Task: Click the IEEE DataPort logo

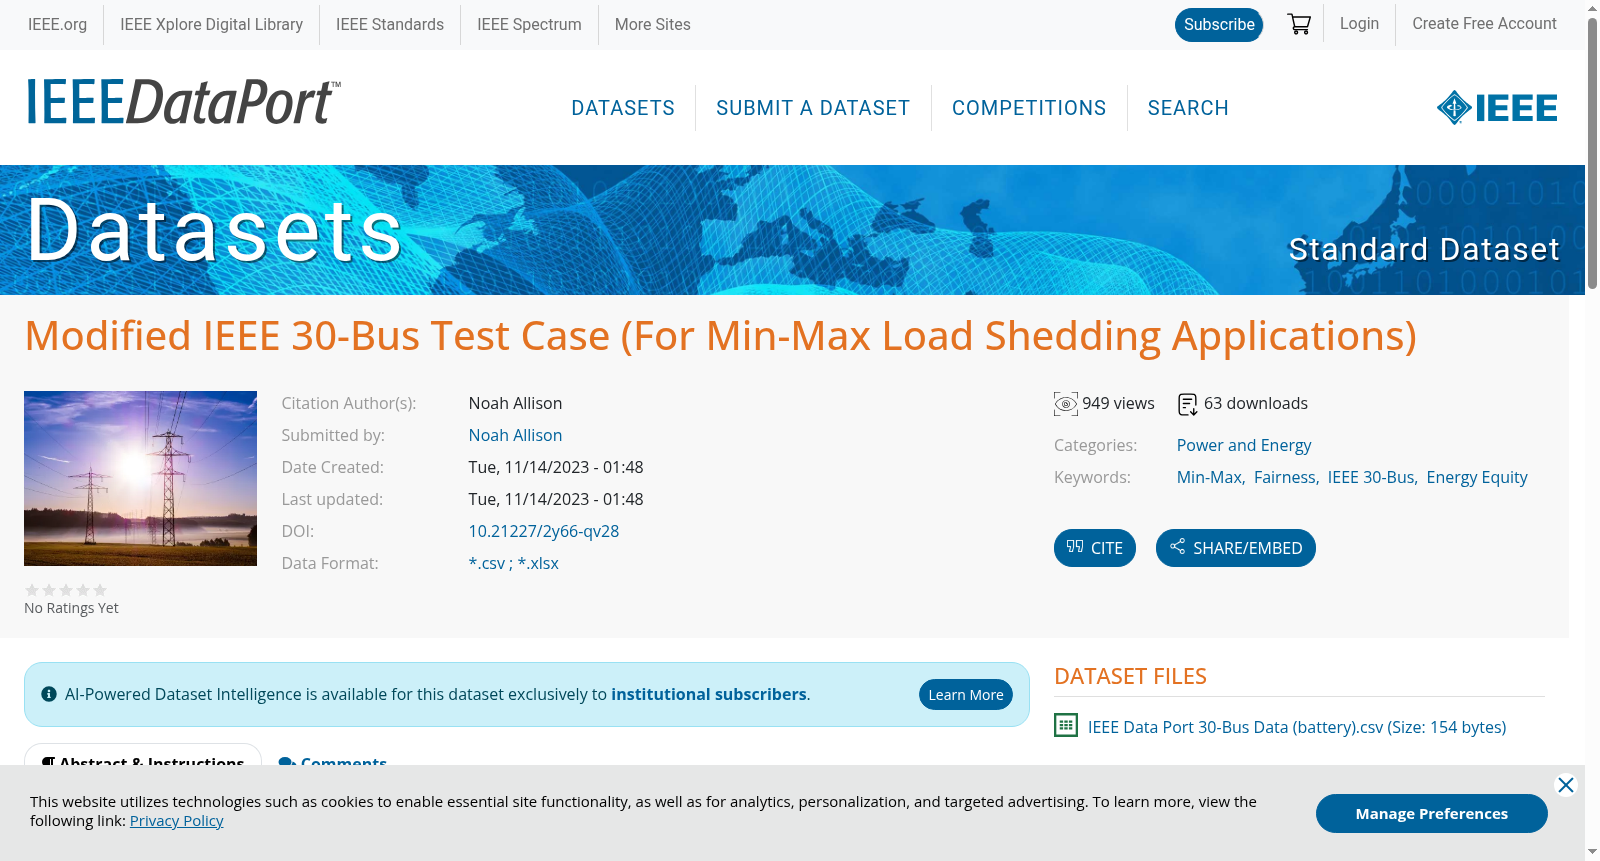Action: 183,103
